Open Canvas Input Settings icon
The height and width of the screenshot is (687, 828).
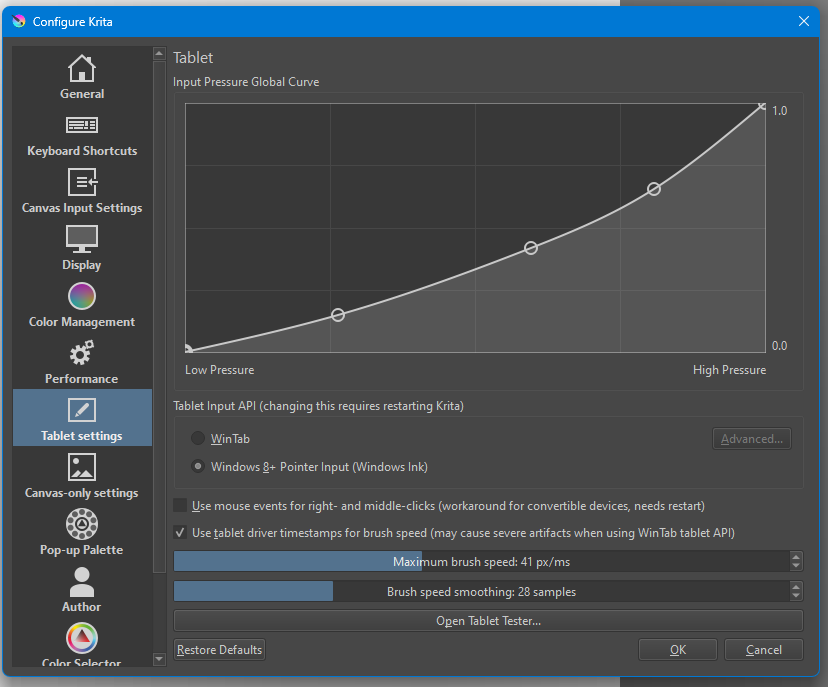click(82, 182)
